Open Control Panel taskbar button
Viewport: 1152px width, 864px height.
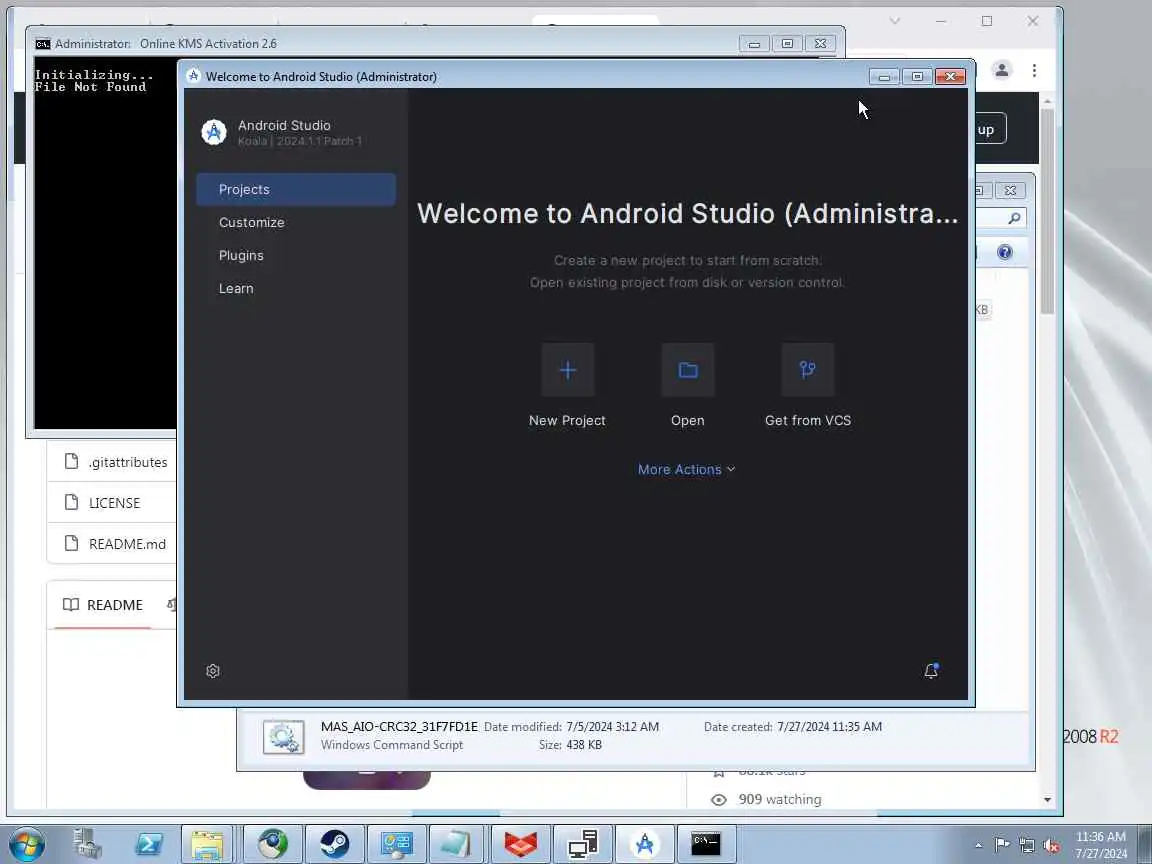point(397,844)
